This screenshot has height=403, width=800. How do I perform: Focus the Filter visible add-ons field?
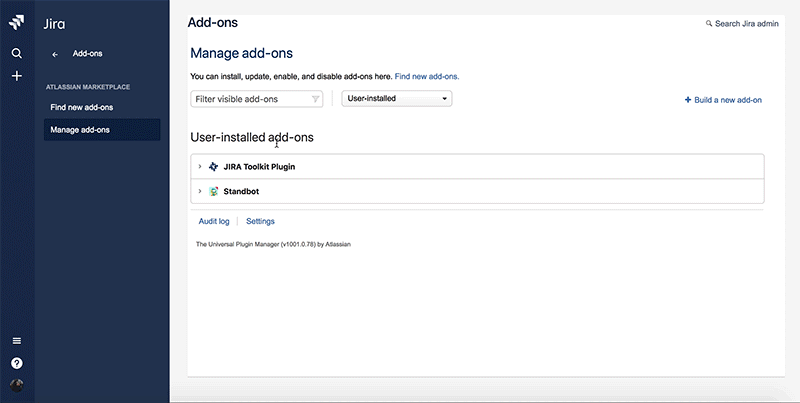coord(257,99)
